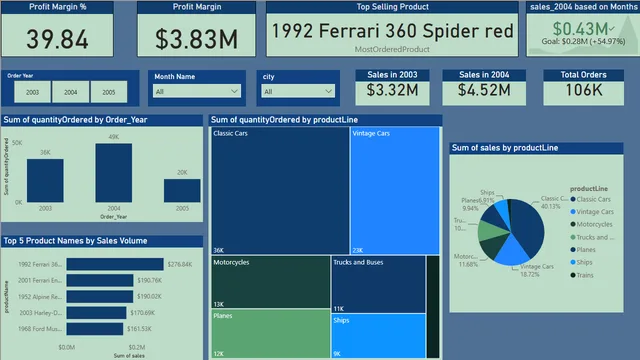Click the Ships treemap tile
Screen dimensions: 640x360
pyautogui.click(x=378, y=336)
